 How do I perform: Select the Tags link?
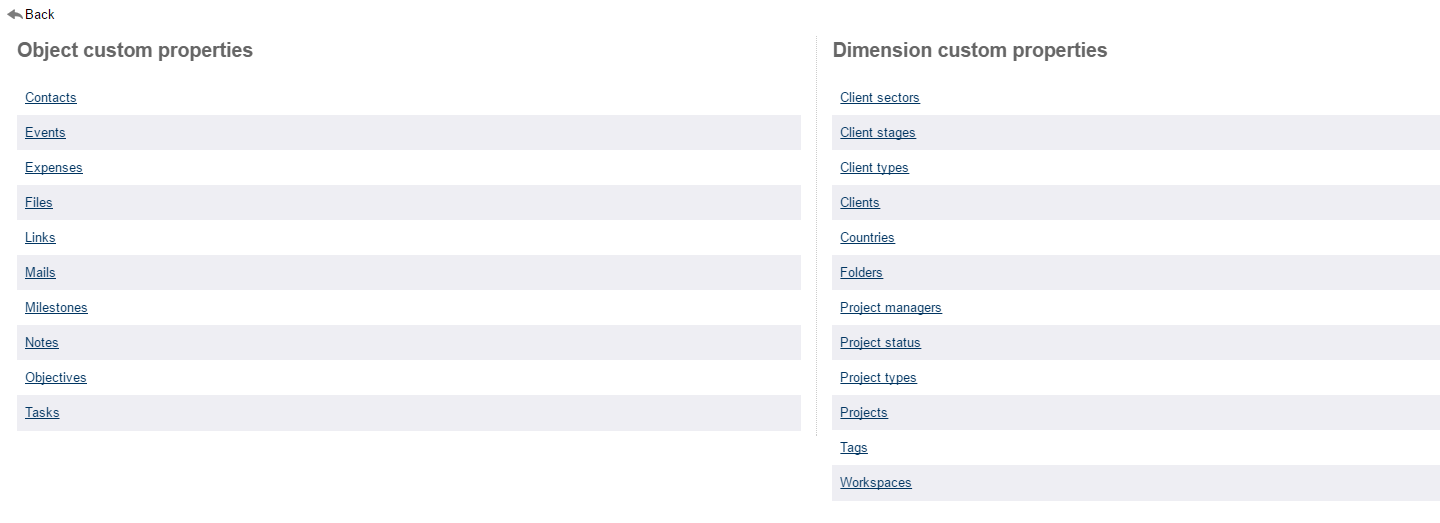(854, 448)
